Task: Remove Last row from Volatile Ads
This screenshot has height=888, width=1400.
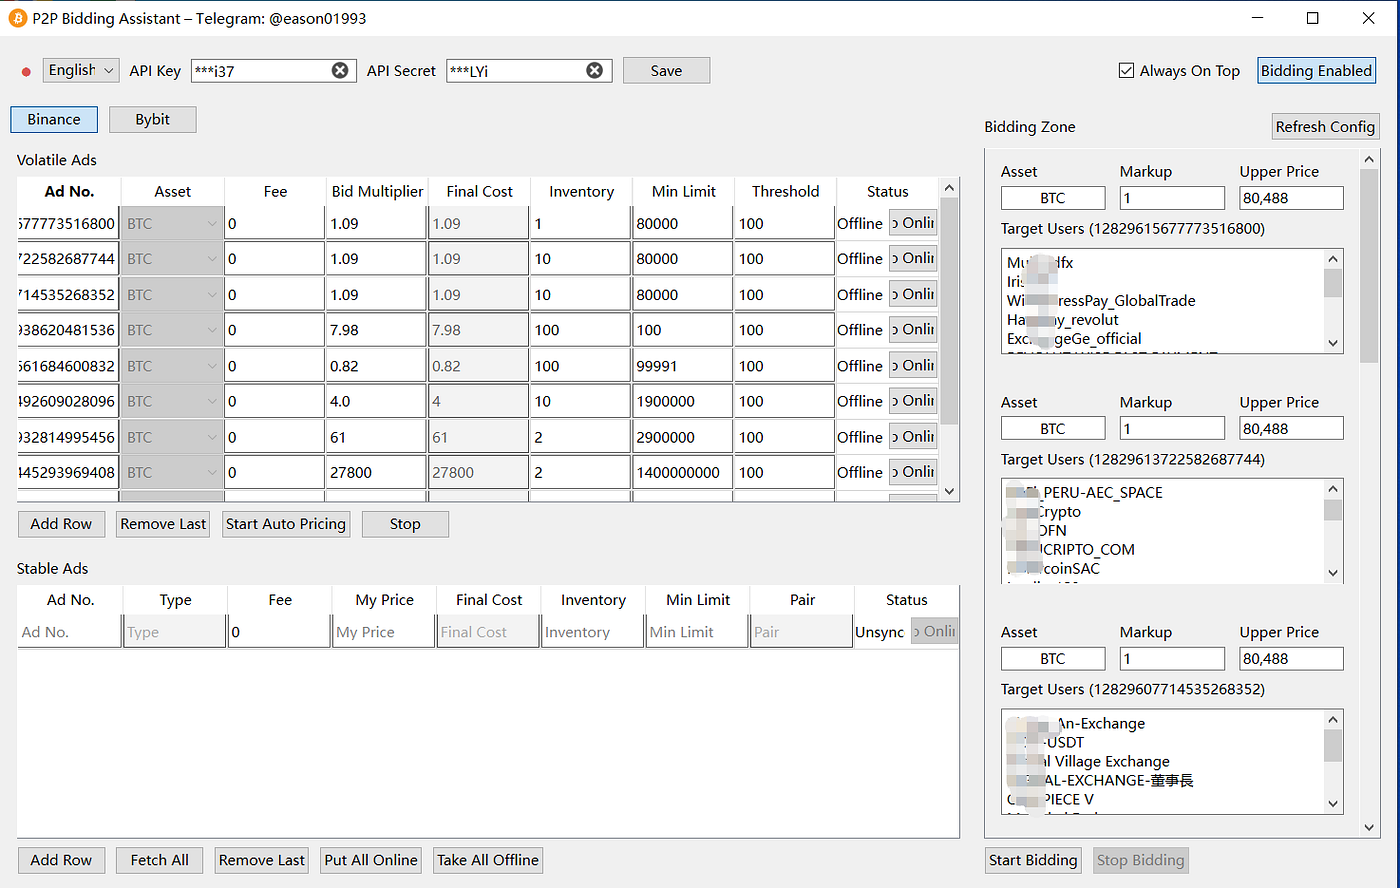Action: [x=163, y=524]
